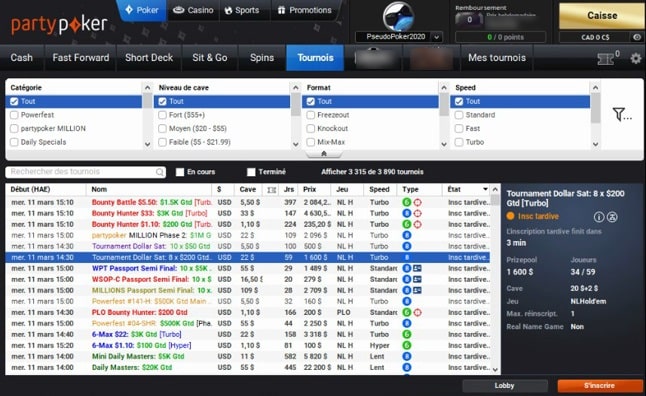This screenshot has height=396, width=646.
Task: Enable the Terminé checkbox
Action: [x=251, y=172]
